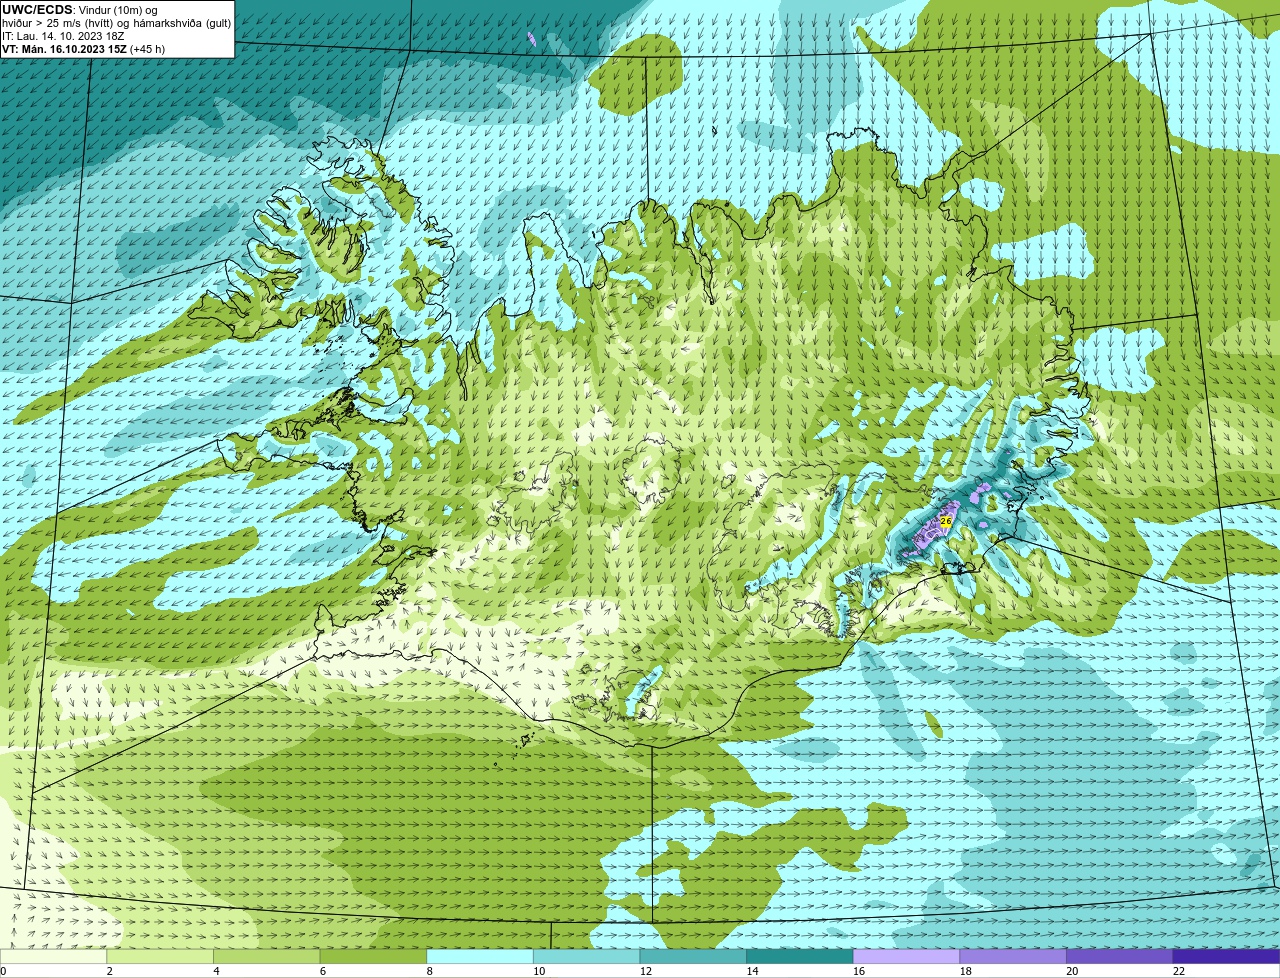Select the 16–18 m/s light lavender swatch

click(906, 957)
